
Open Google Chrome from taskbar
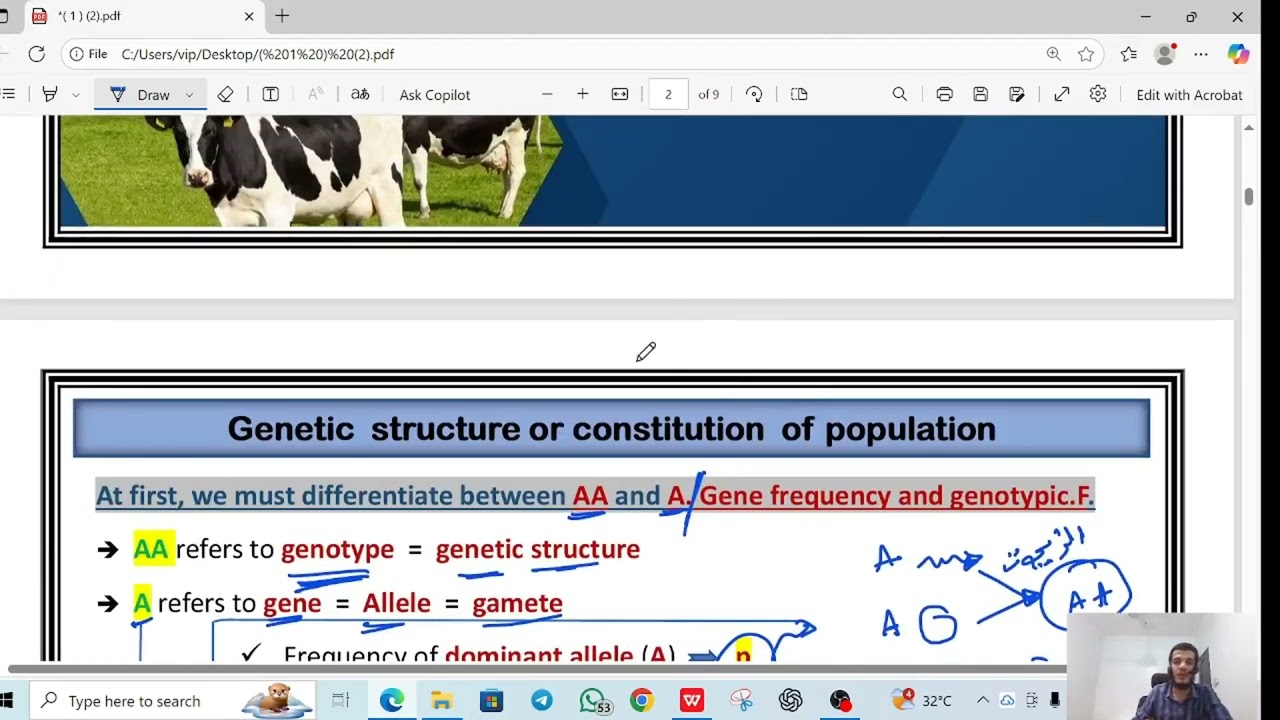tap(642, 701)
